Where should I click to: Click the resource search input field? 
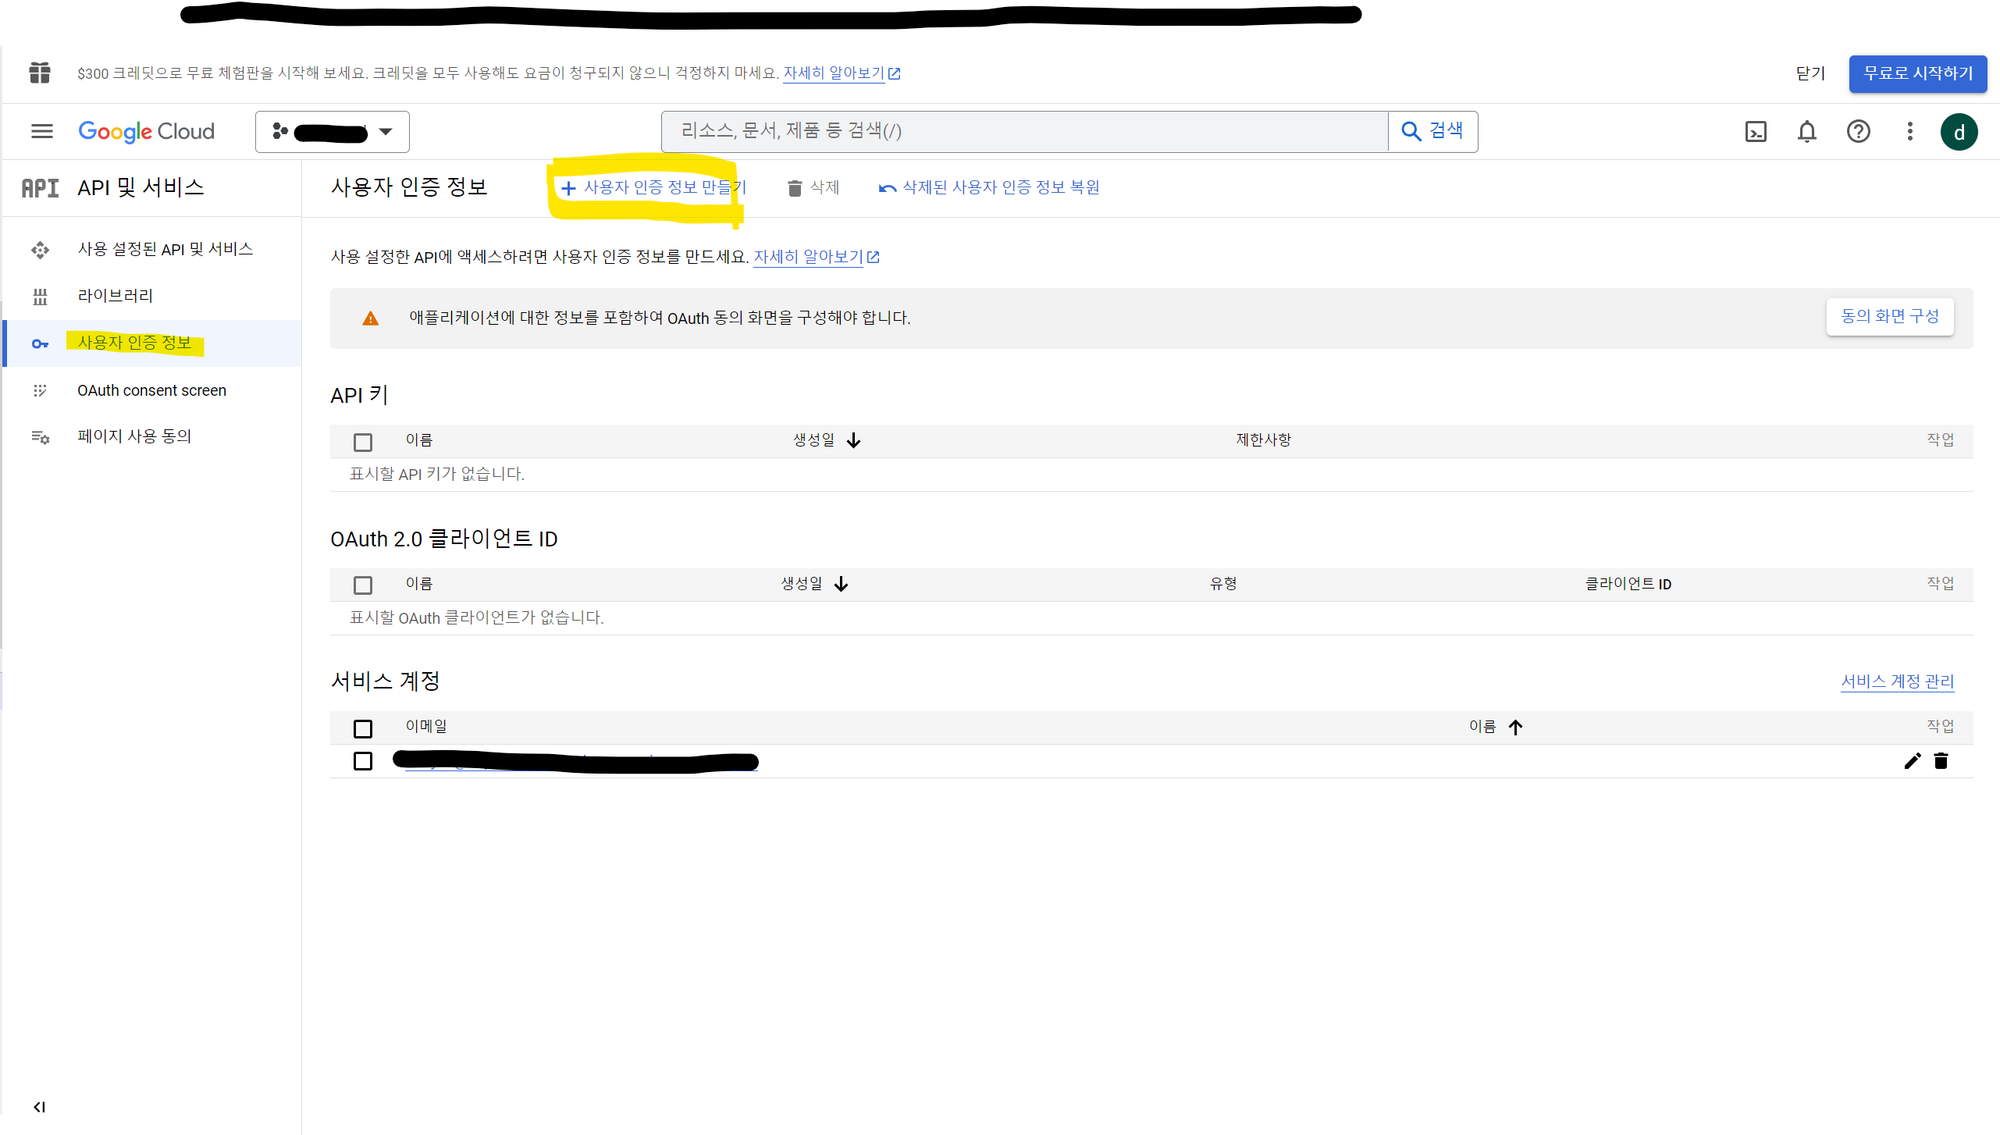[1024, 131]
